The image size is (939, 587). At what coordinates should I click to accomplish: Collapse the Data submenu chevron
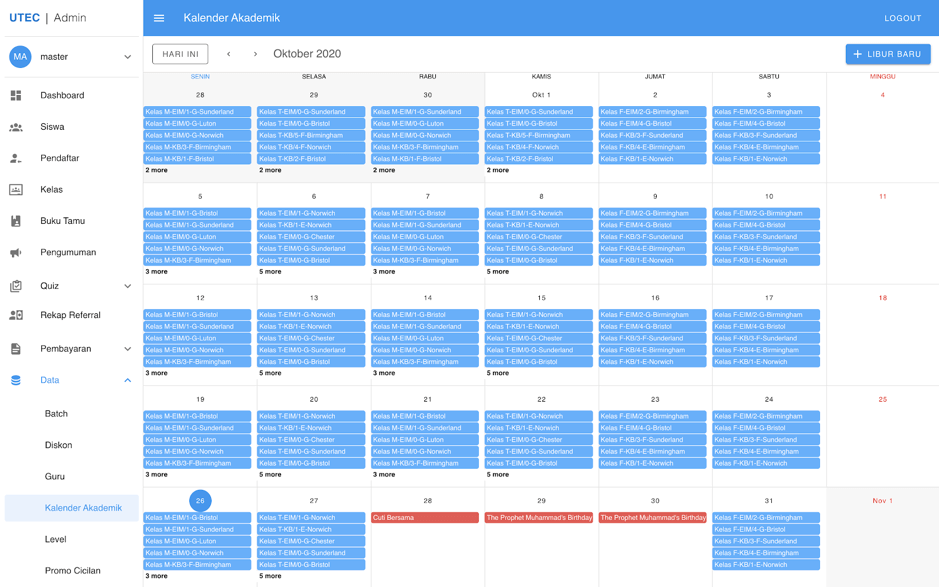pyautogui.click(x=127, y=380)
